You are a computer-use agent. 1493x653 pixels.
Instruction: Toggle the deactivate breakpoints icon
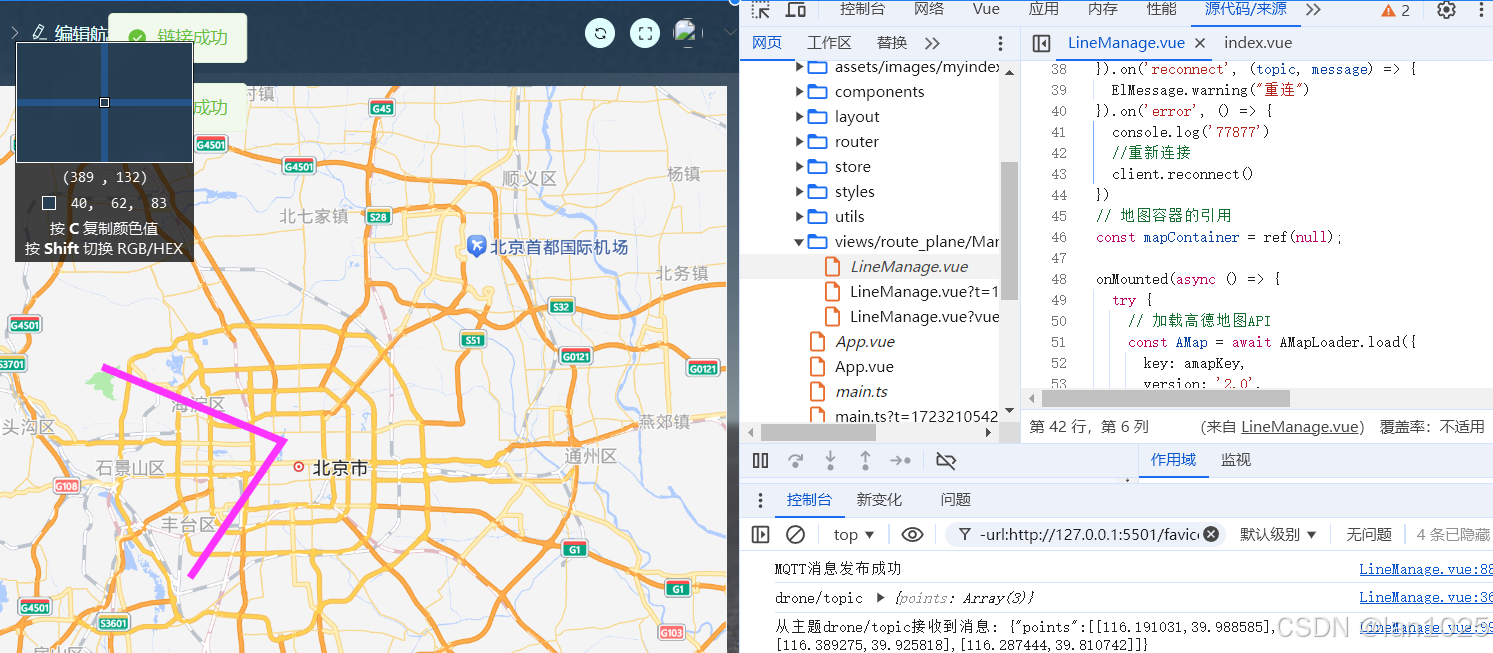click(x=945, y=460)
